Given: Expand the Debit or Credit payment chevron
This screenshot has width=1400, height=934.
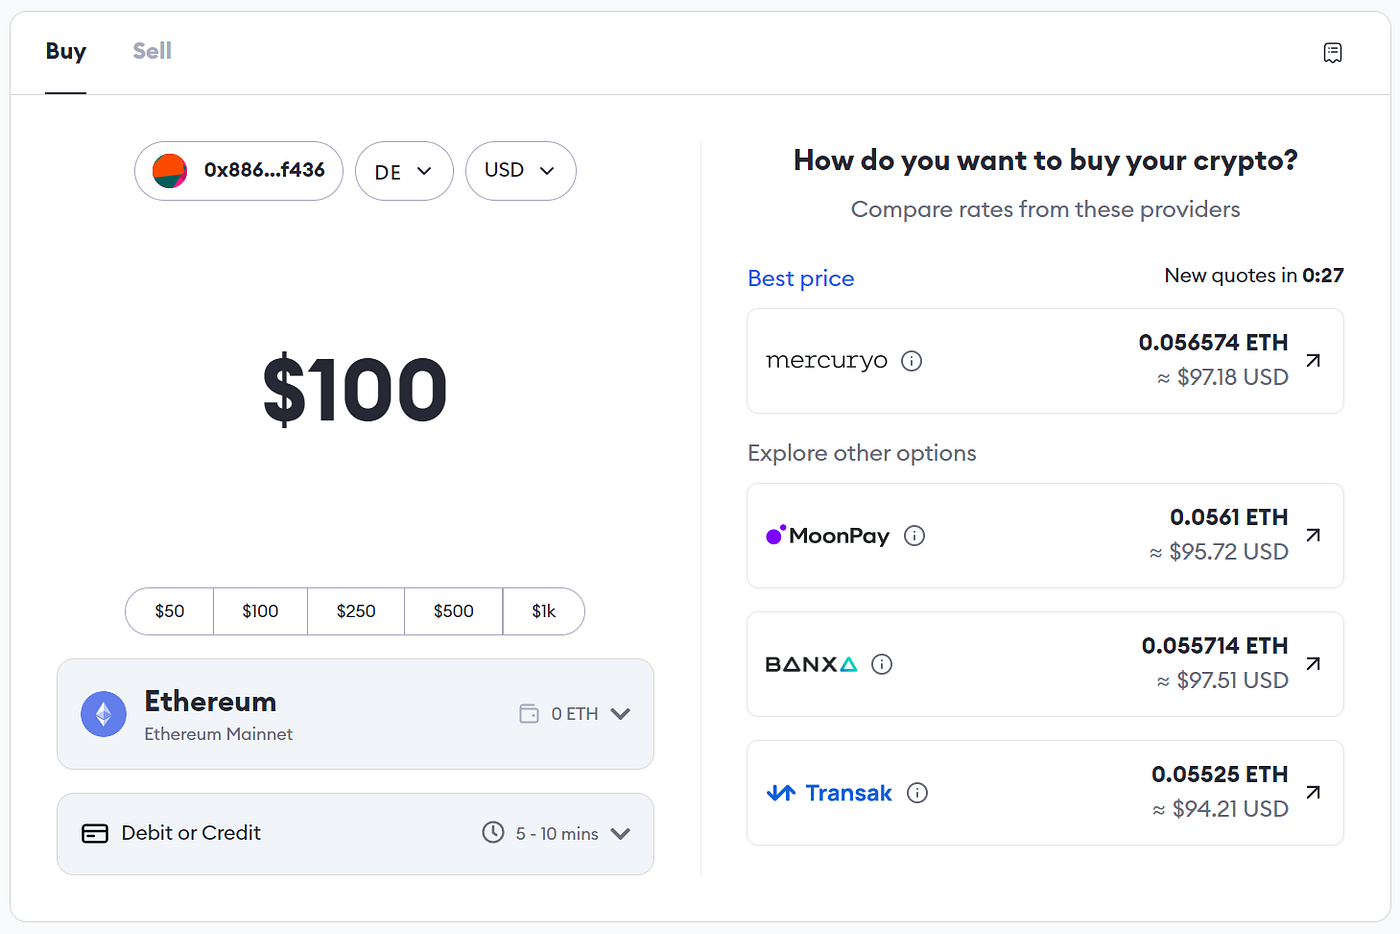Looking at the screenshot, I should pos(620,834).
